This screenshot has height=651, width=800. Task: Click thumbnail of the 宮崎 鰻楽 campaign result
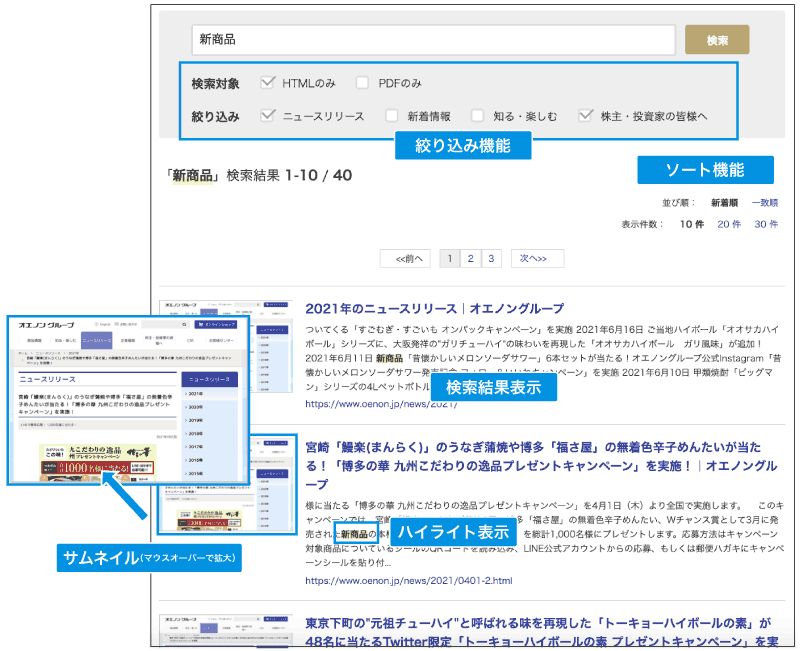click(228, 508)
